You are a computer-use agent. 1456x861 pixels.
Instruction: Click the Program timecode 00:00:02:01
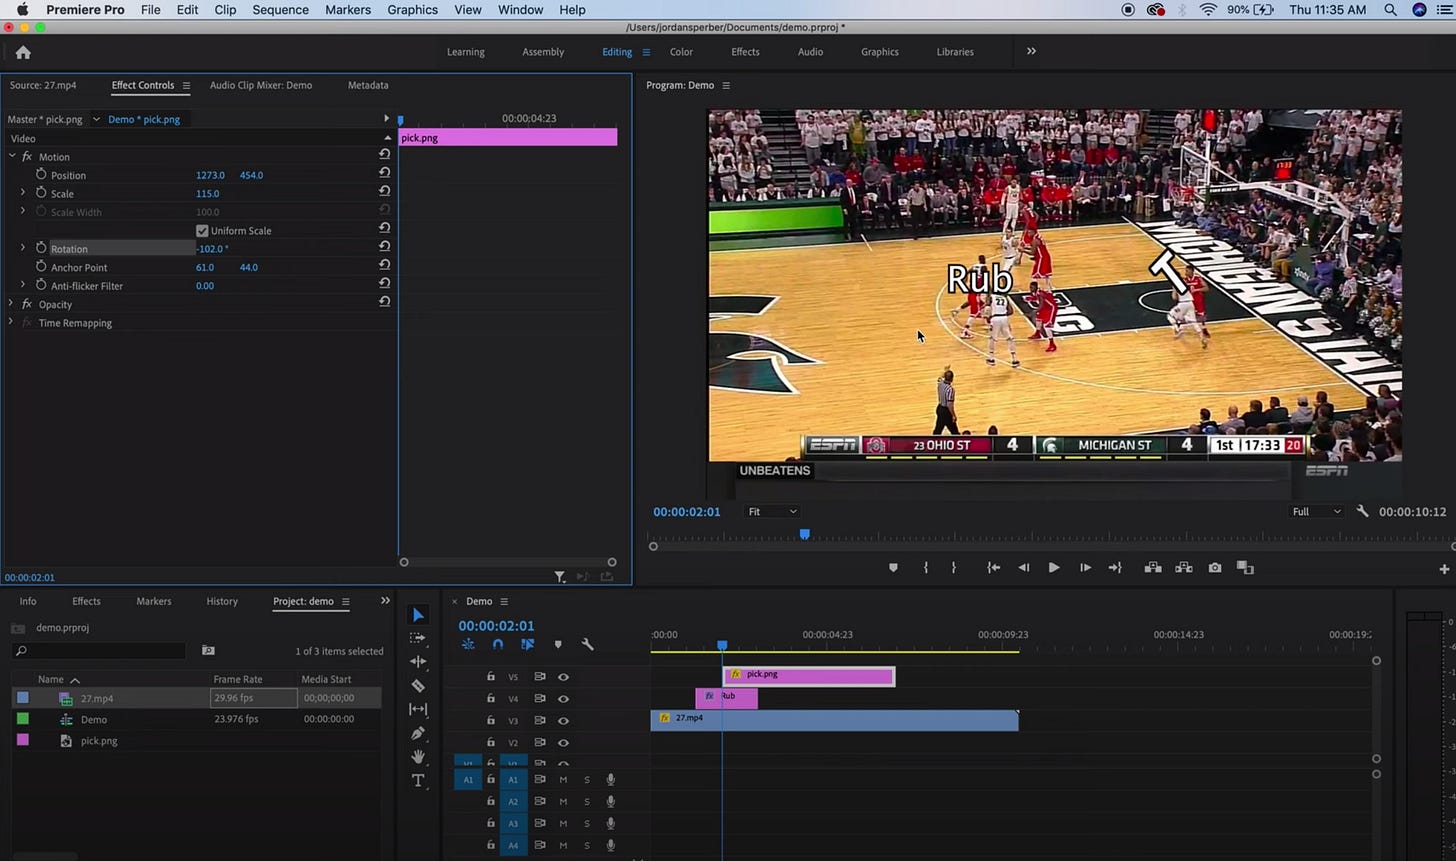coord(687,511)
